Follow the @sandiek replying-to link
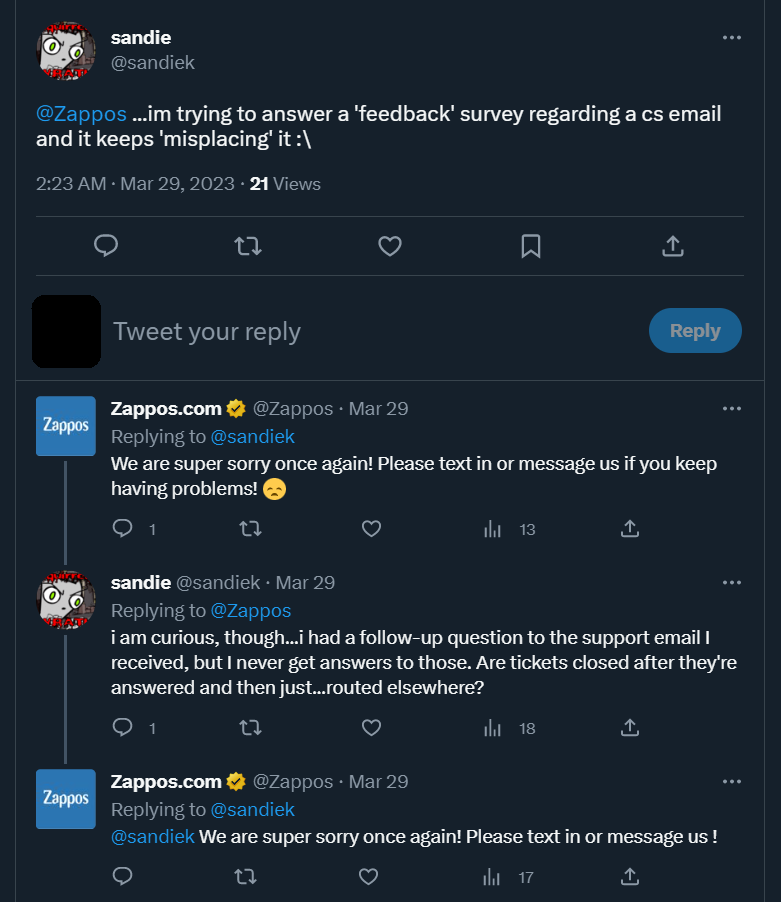This screenshot has width=781, height=902. tap(253, 436)
